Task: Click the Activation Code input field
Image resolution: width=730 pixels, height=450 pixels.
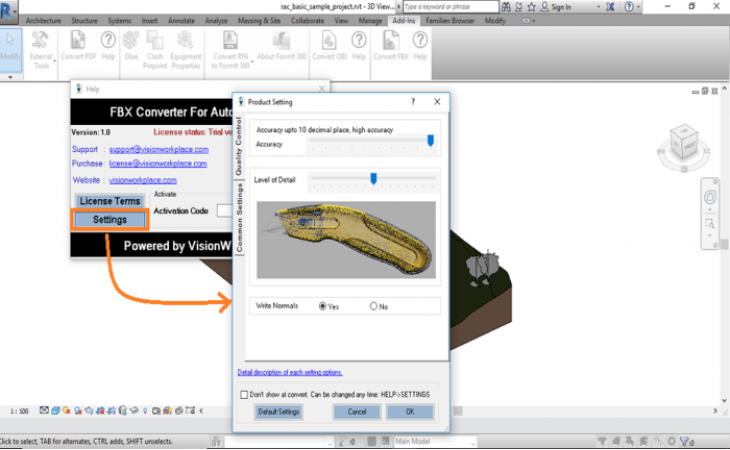Action: (225, 211)
